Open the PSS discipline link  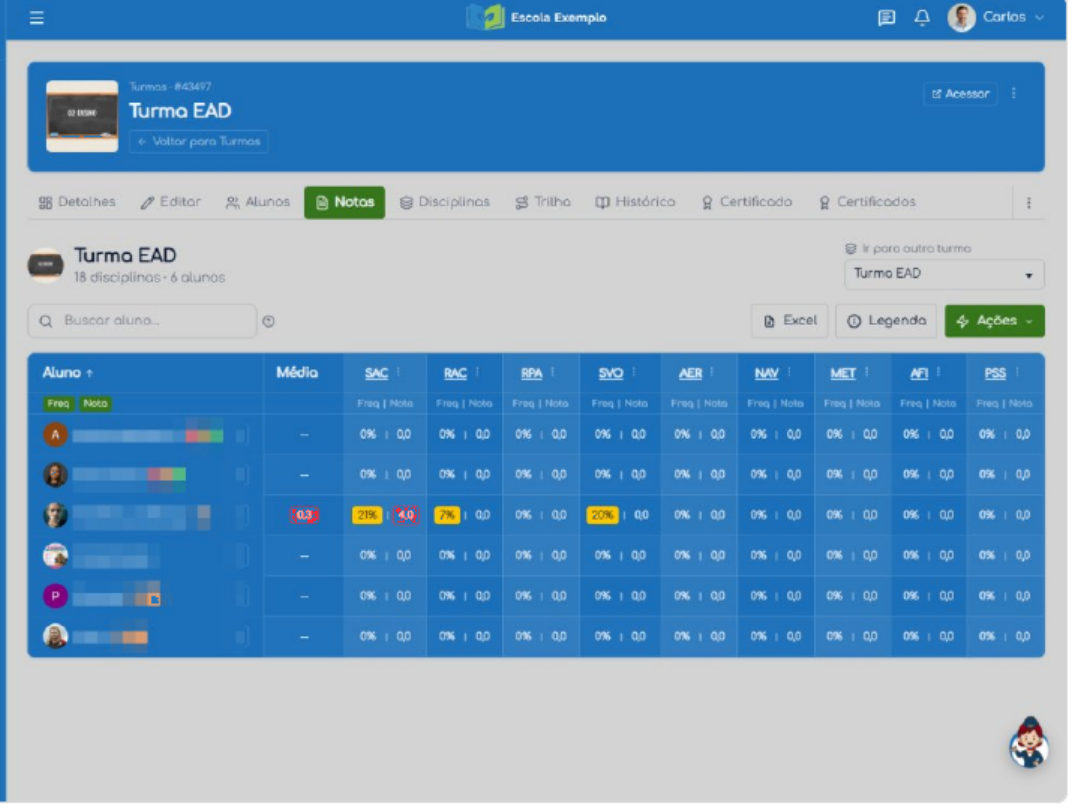tap(995, 373)
